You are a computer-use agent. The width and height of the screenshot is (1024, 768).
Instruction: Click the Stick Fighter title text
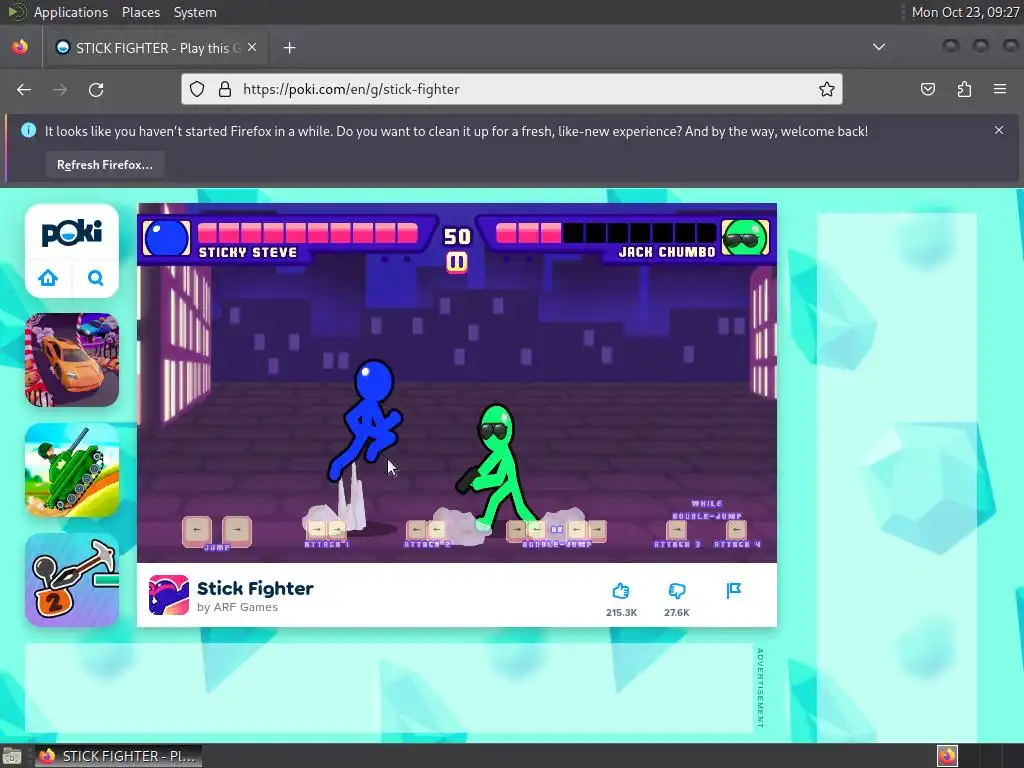coord(255,588)
